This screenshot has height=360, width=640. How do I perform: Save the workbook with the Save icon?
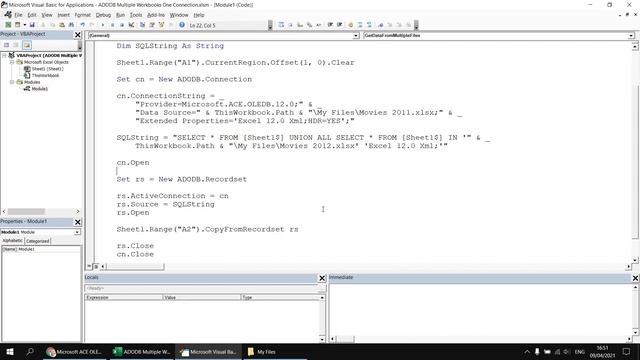pos(32,25)
